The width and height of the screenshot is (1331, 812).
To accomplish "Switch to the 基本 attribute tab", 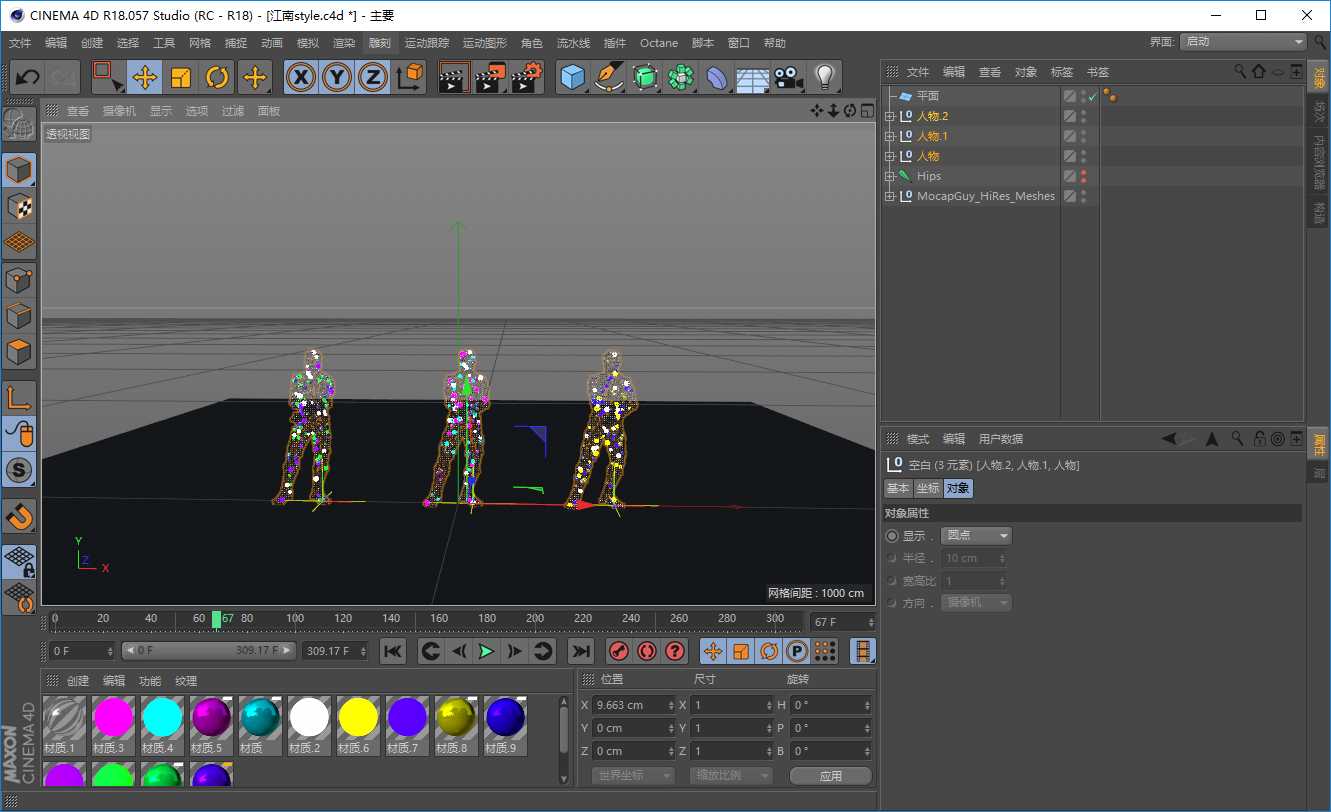I will pos(898,488).
